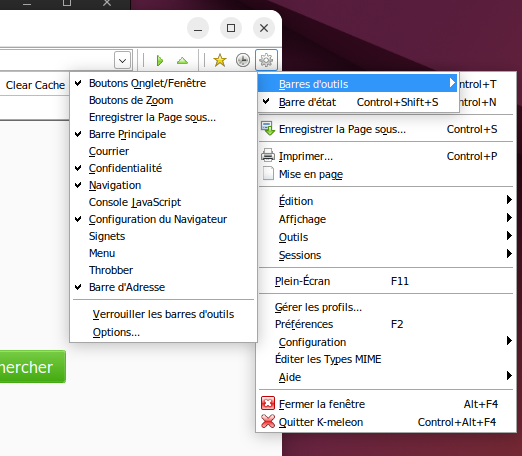Open bookmarks with the yellow star icon
The image size is (522, 456).
(220, 60)
